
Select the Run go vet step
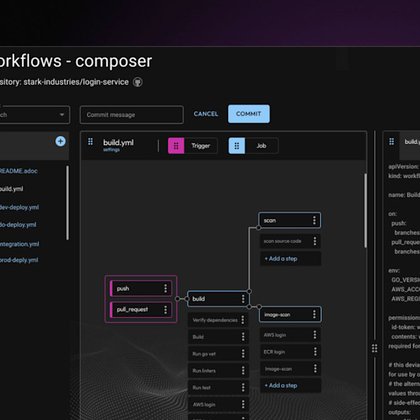click(218, 354)
